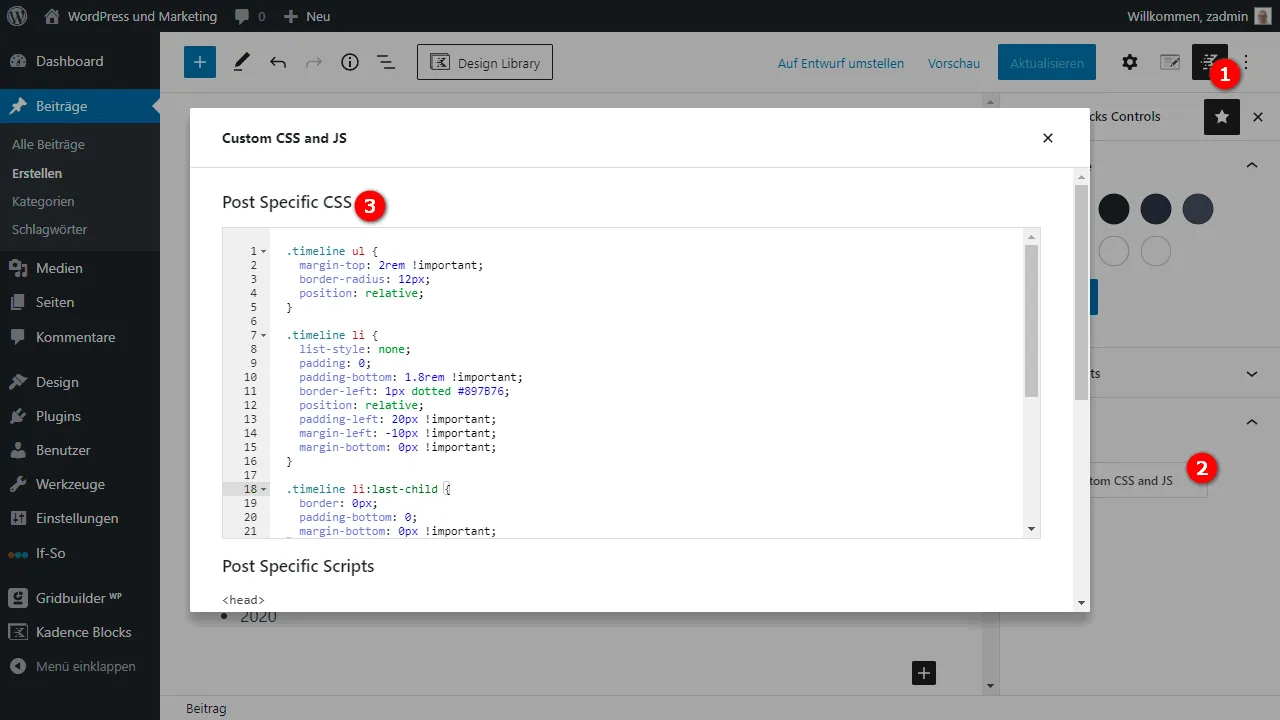Open the list view outline icon
This screenshot has width=1280, height=720.
point(386,62)
